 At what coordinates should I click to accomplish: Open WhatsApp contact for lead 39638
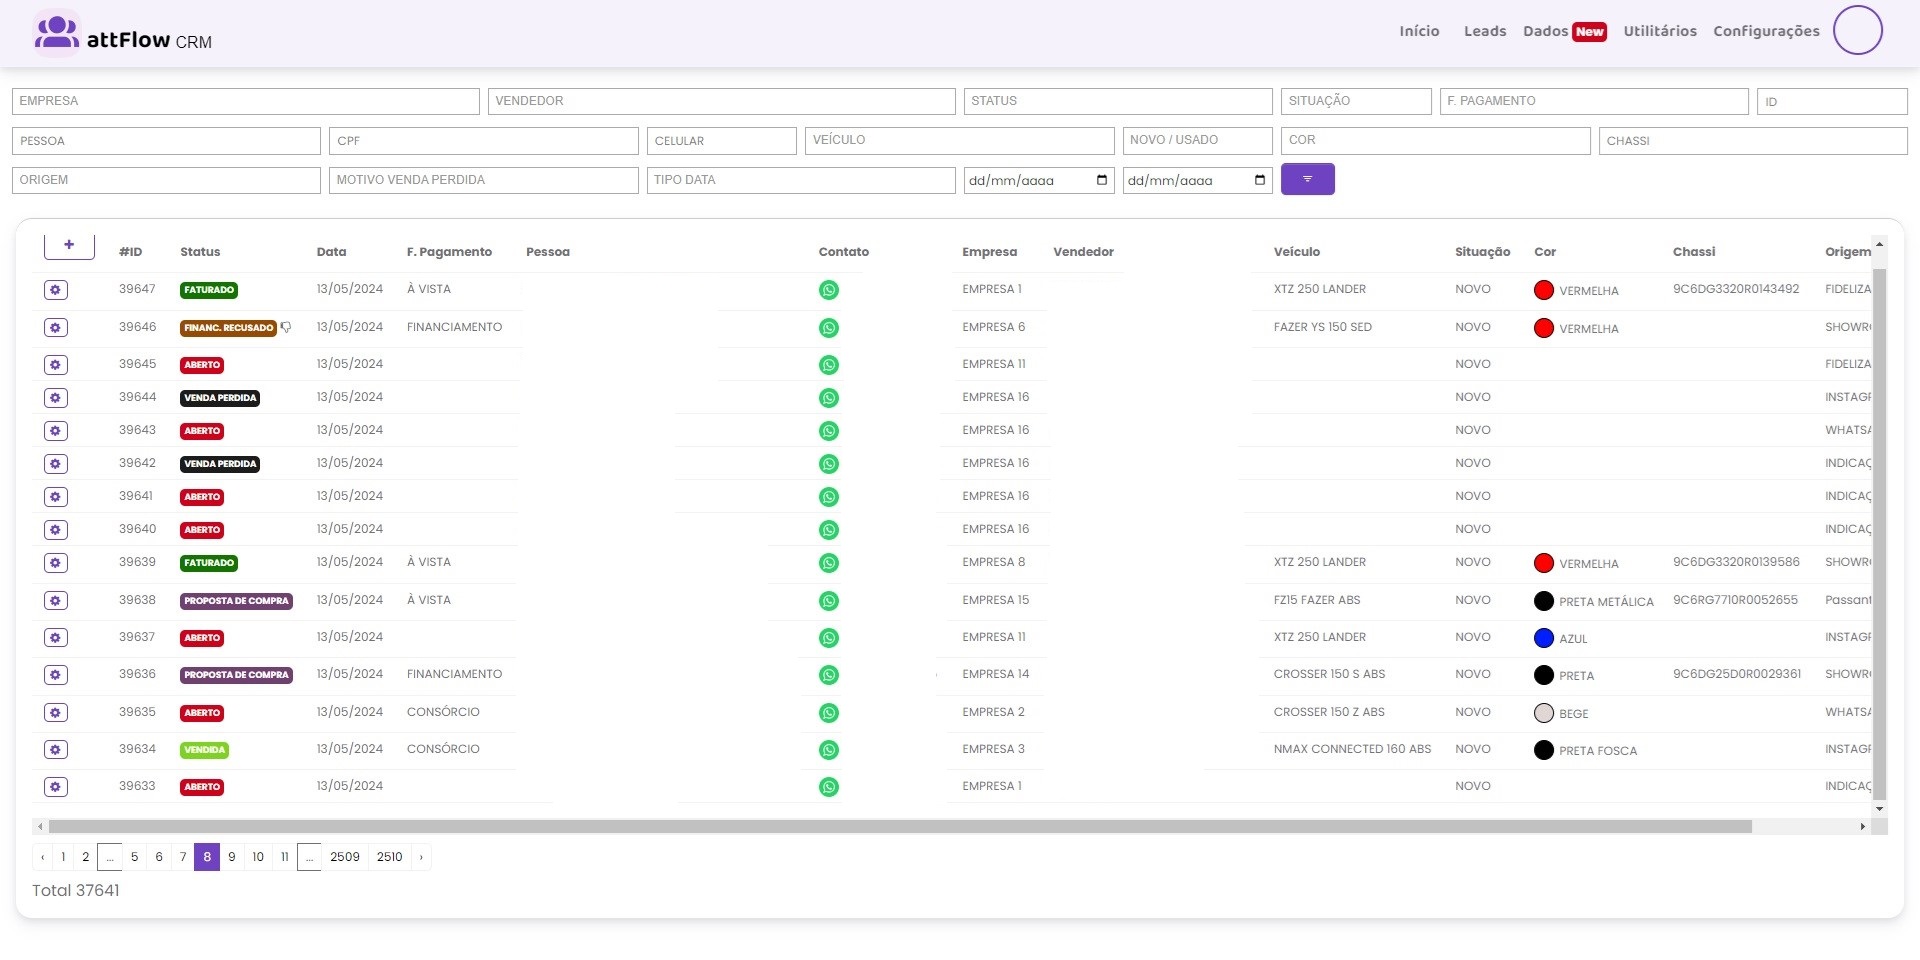[828, 601]
